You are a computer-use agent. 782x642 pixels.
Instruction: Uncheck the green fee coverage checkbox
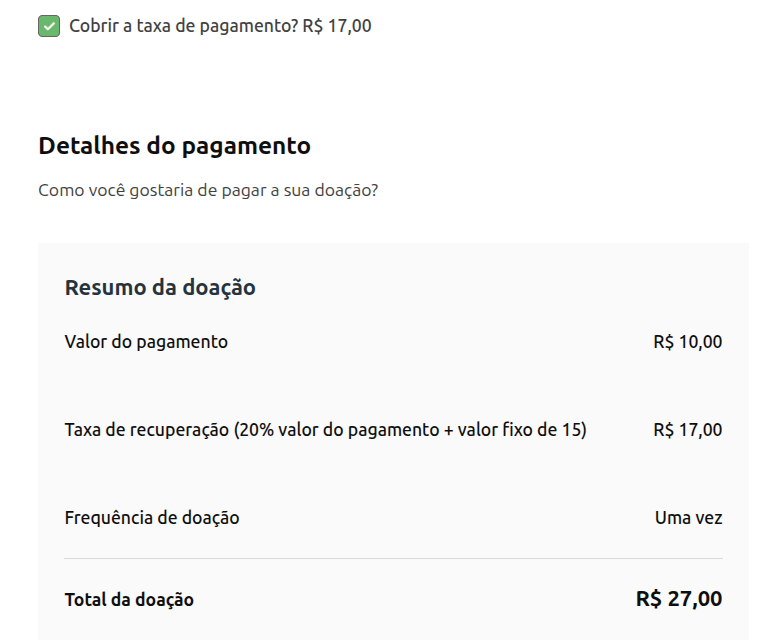[x=49, y=26]
